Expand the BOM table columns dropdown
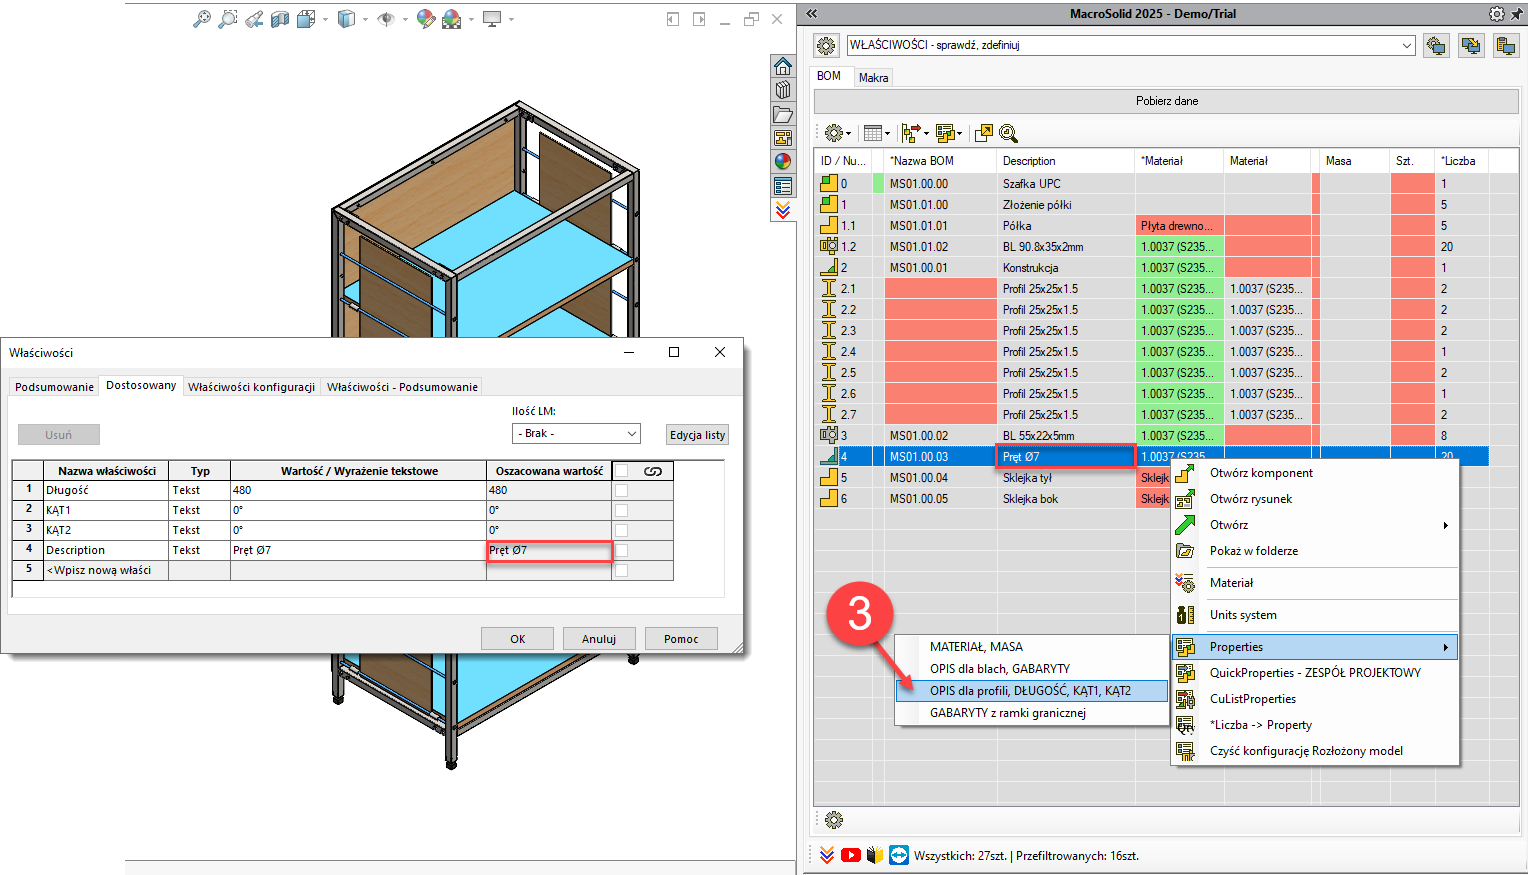 click(887, 134)
